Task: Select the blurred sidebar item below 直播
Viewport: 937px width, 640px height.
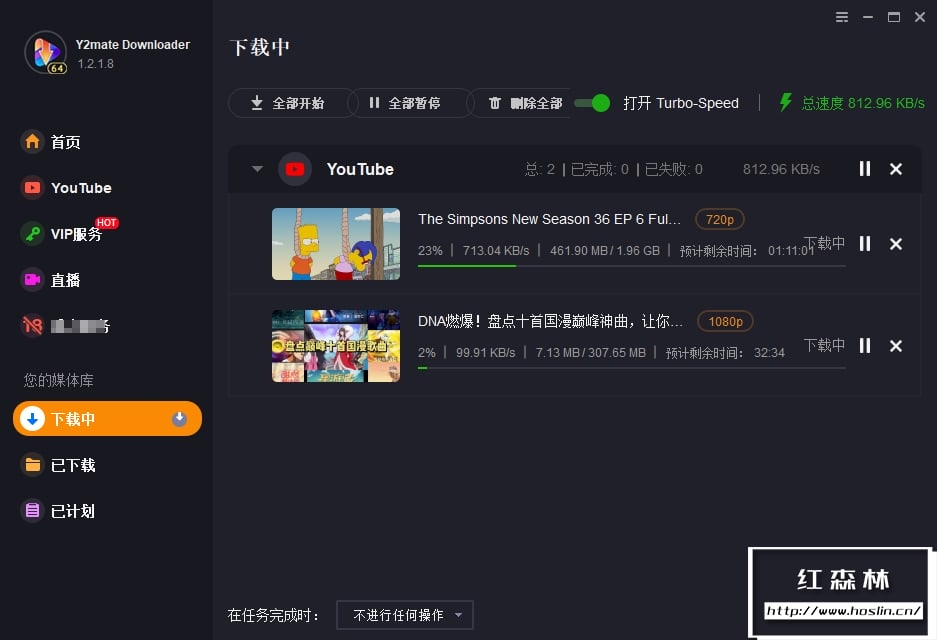Action: [66, 326]
